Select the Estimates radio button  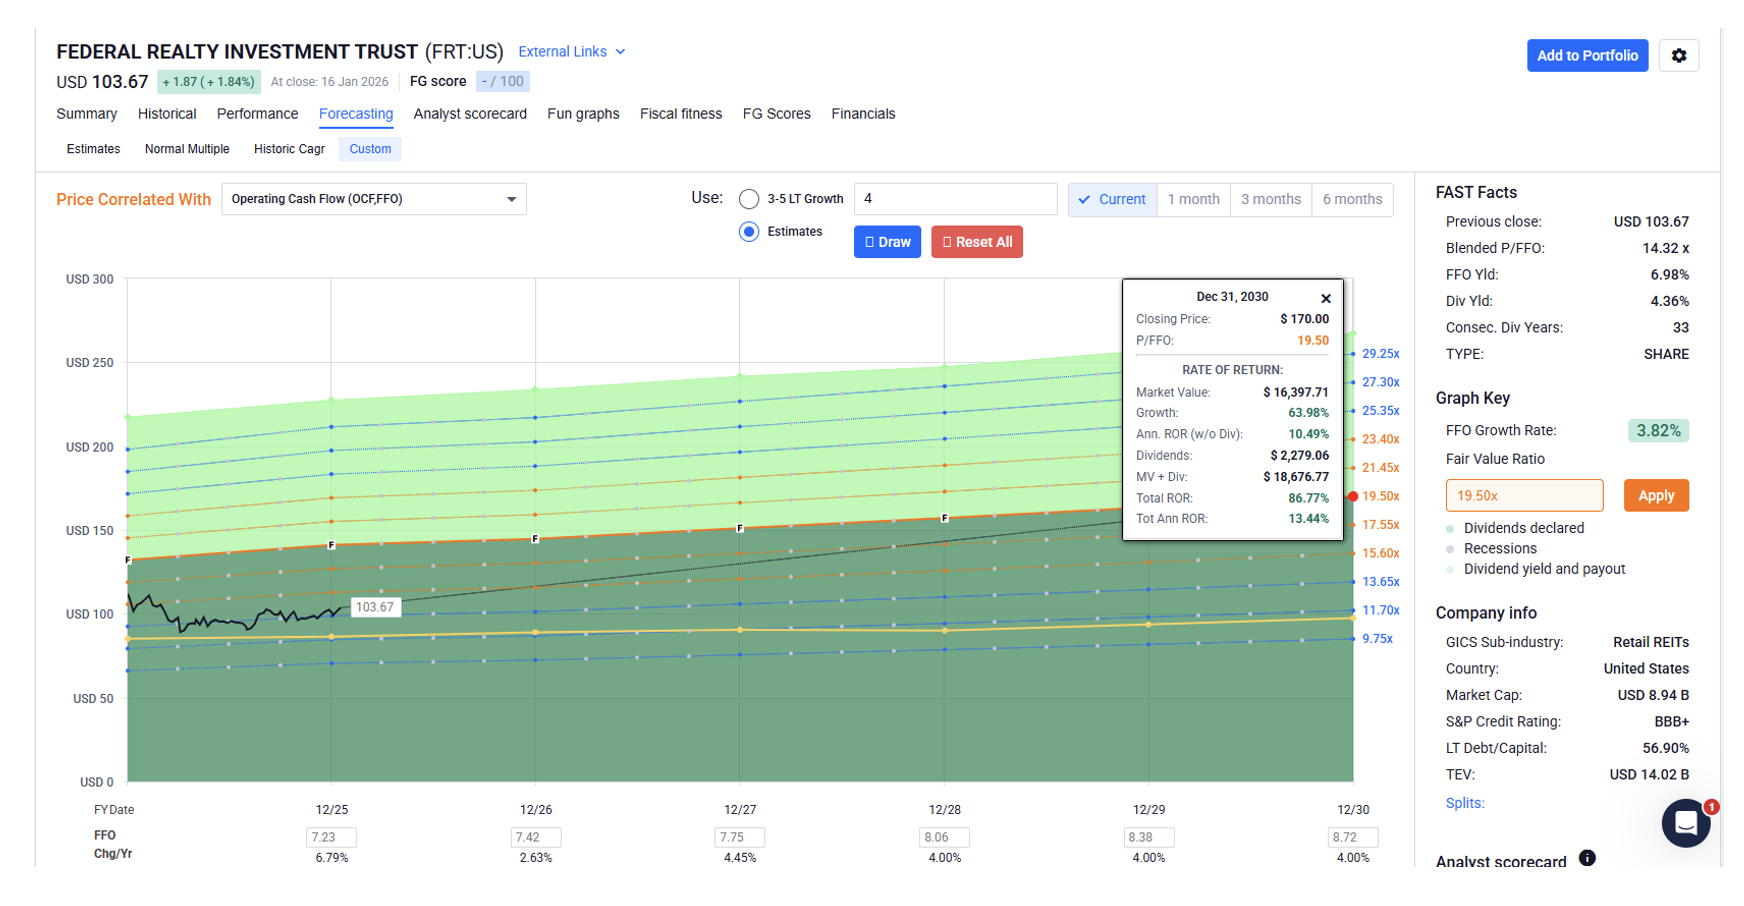point(749,232)
